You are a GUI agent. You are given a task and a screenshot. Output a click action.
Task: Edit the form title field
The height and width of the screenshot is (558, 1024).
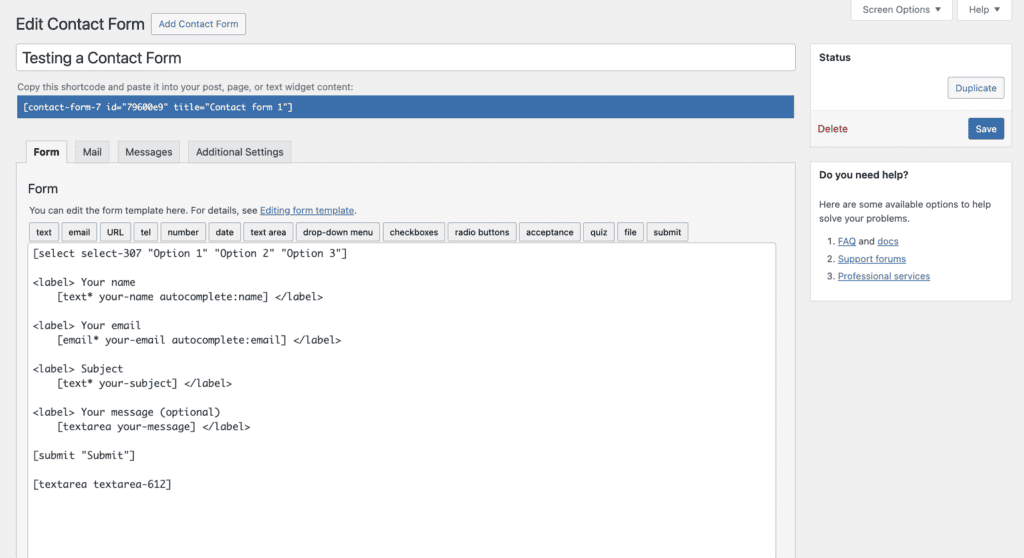click(x=406, y=57)
